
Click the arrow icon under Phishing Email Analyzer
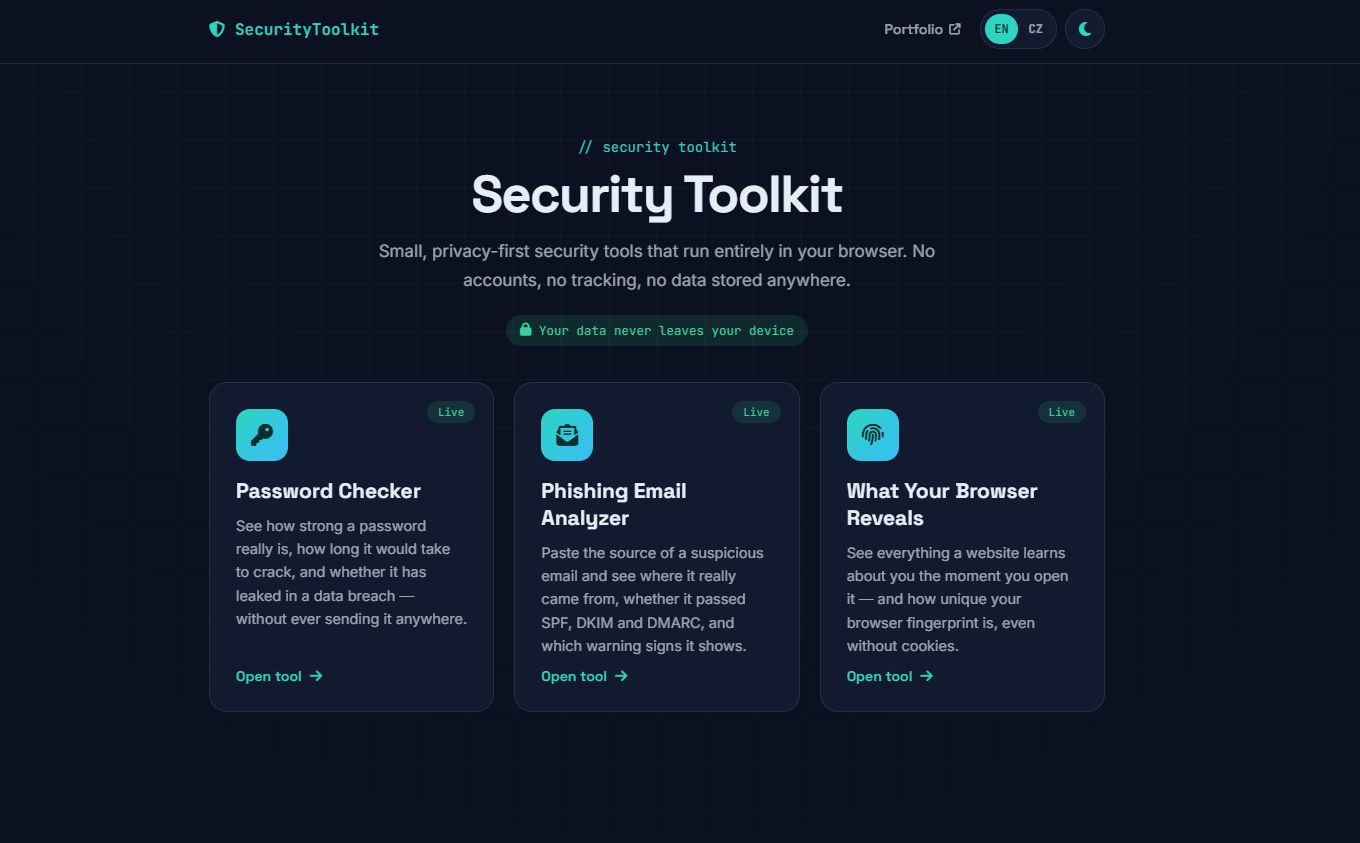(621, 676)
